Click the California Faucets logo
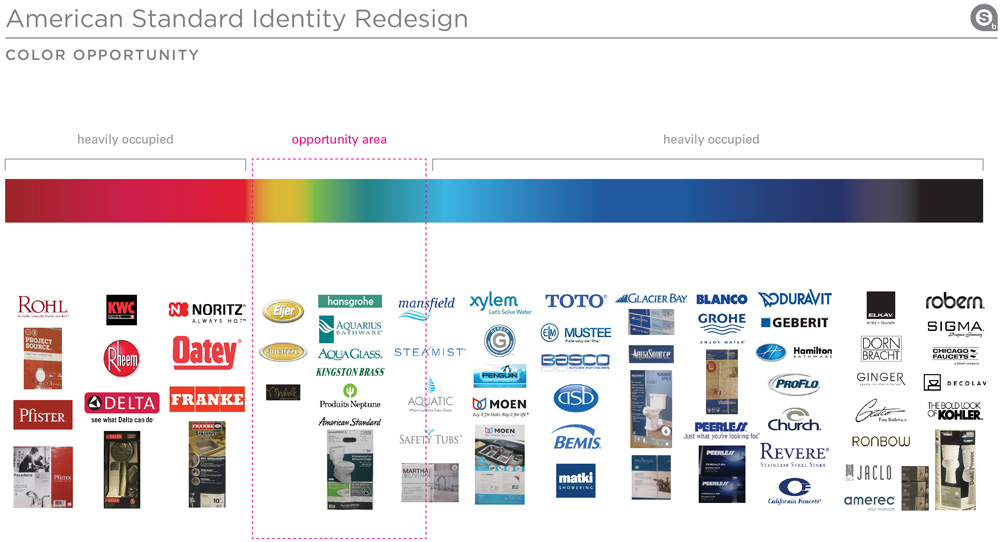 [795, 490]
